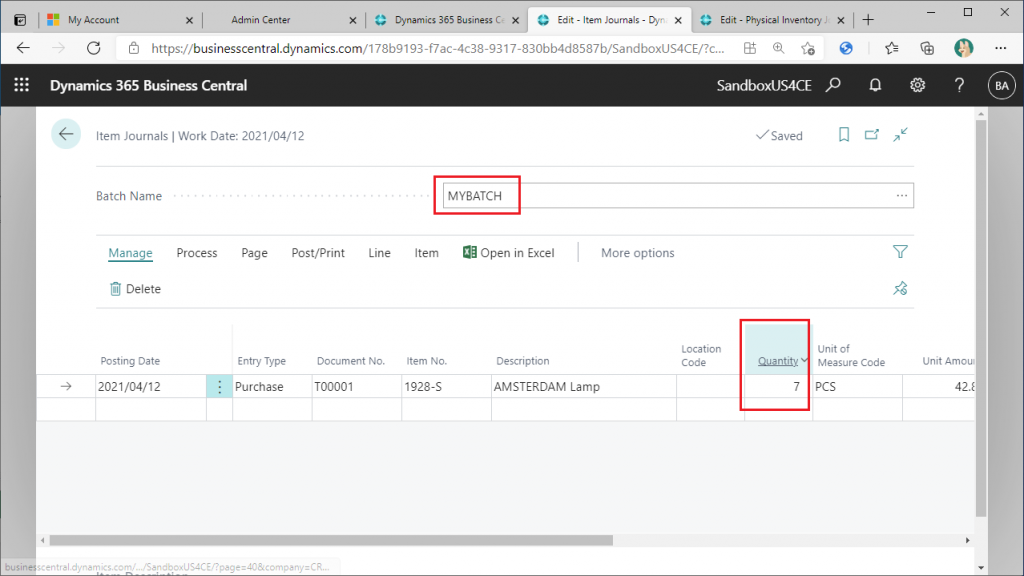Open browser favorites star
1024x576 pixels.
[x=891, y=48]
